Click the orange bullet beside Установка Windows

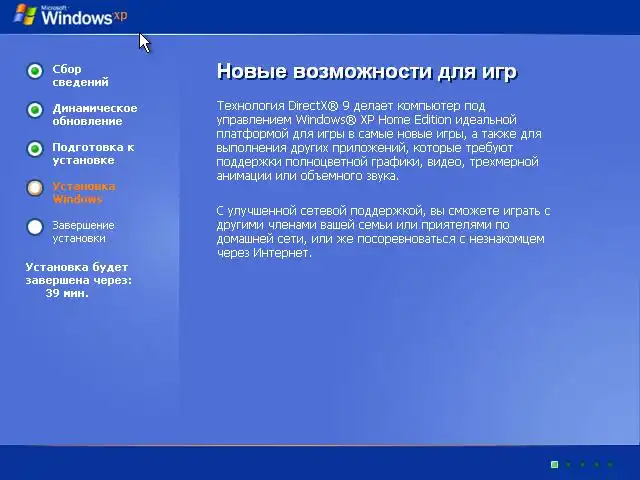pos(35,188)
